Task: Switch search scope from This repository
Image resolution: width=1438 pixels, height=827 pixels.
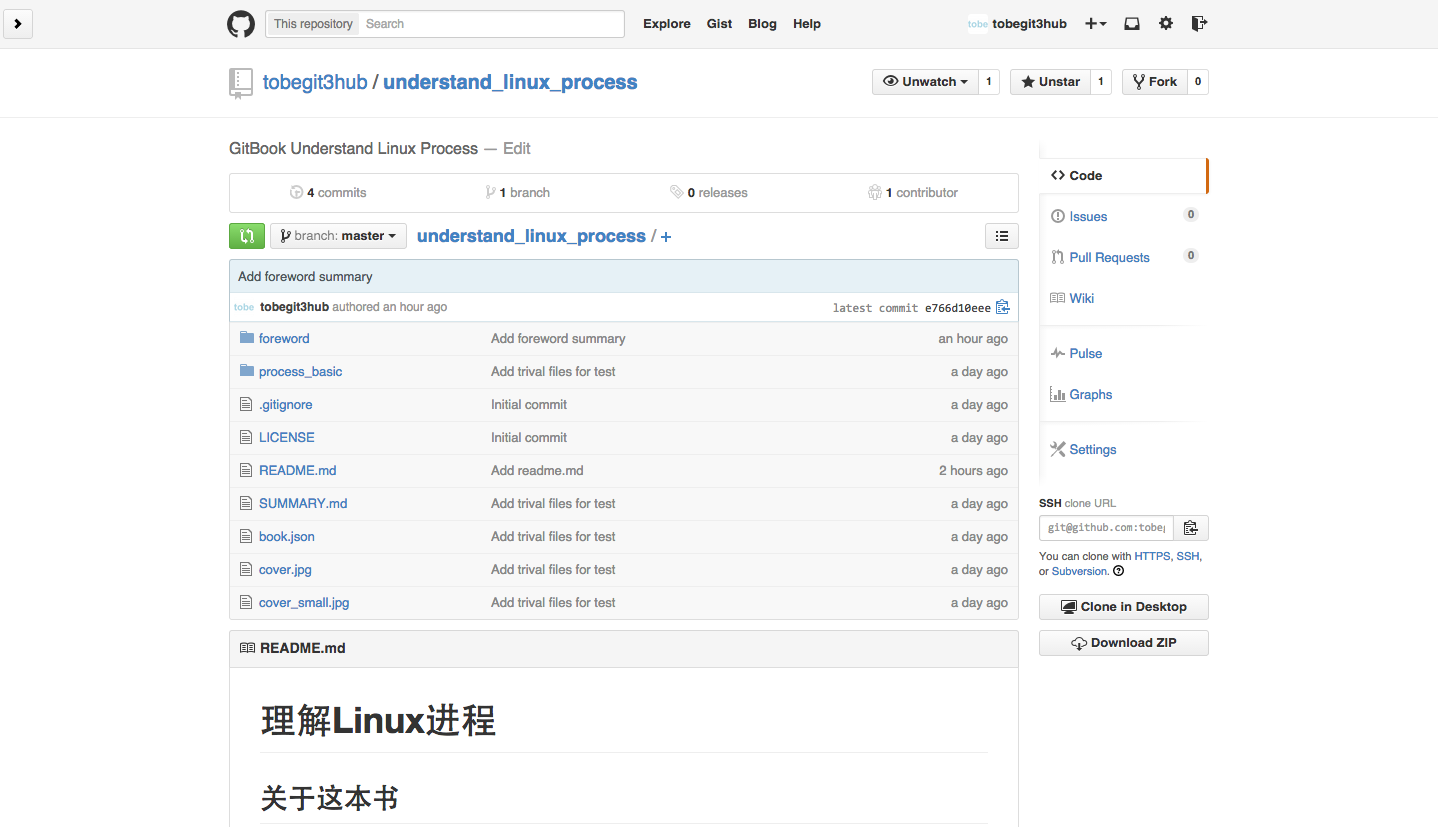Action: click(x=311, y=23)
